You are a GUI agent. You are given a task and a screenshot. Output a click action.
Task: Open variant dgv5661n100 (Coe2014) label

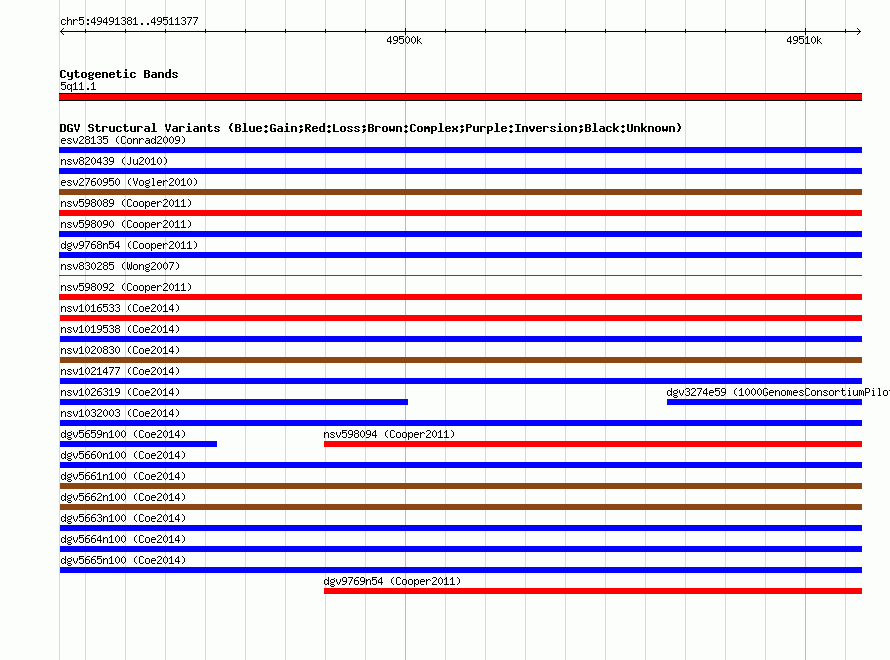[123, 476]
